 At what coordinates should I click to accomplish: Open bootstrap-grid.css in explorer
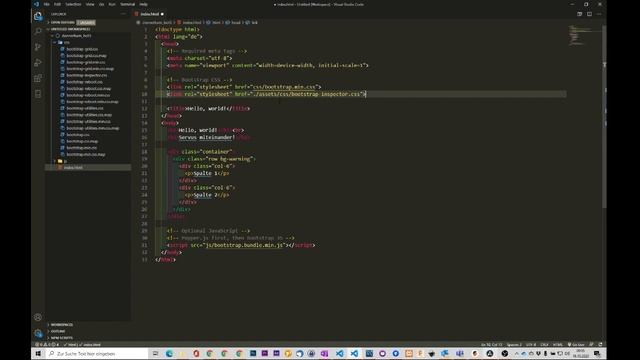[x=82, y=49]
